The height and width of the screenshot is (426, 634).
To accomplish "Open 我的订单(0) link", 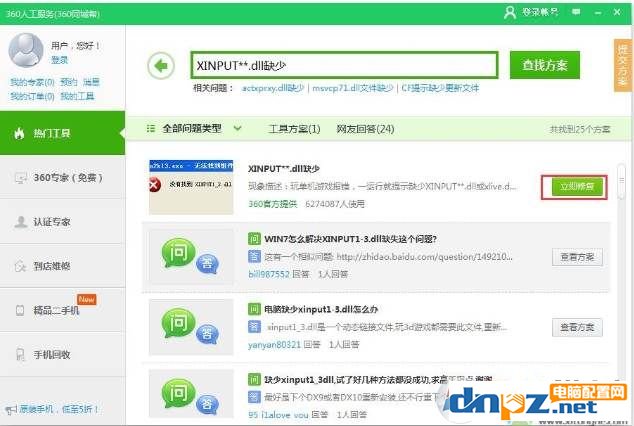I will tap(32, 96).
